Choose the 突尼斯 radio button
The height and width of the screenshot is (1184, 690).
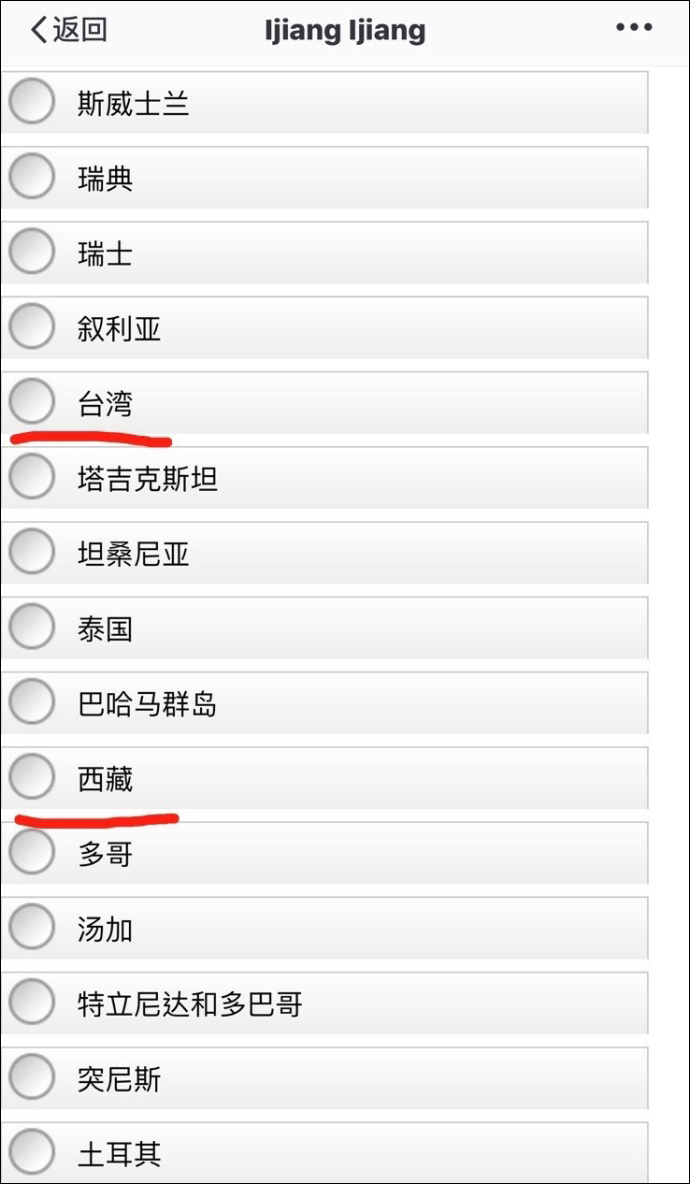pos(32,1077)
